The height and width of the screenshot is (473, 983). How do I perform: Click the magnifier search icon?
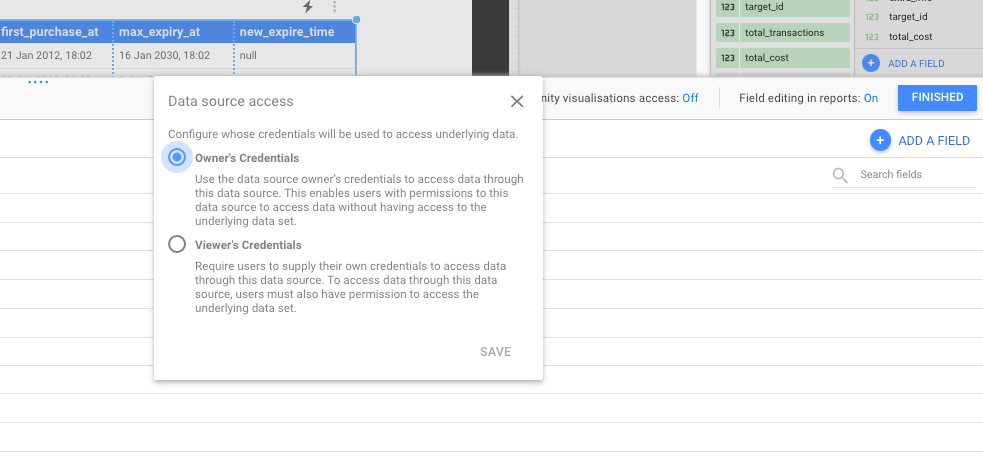[x=841, y=175]
